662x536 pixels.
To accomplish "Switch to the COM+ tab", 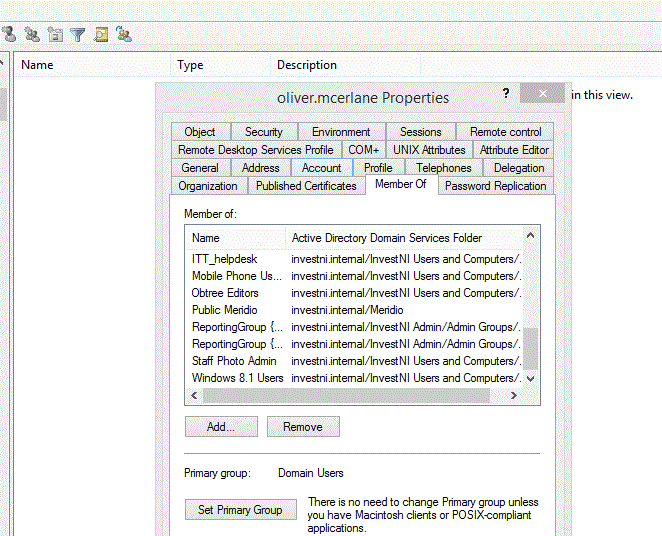I will click(x=364, y=150).
